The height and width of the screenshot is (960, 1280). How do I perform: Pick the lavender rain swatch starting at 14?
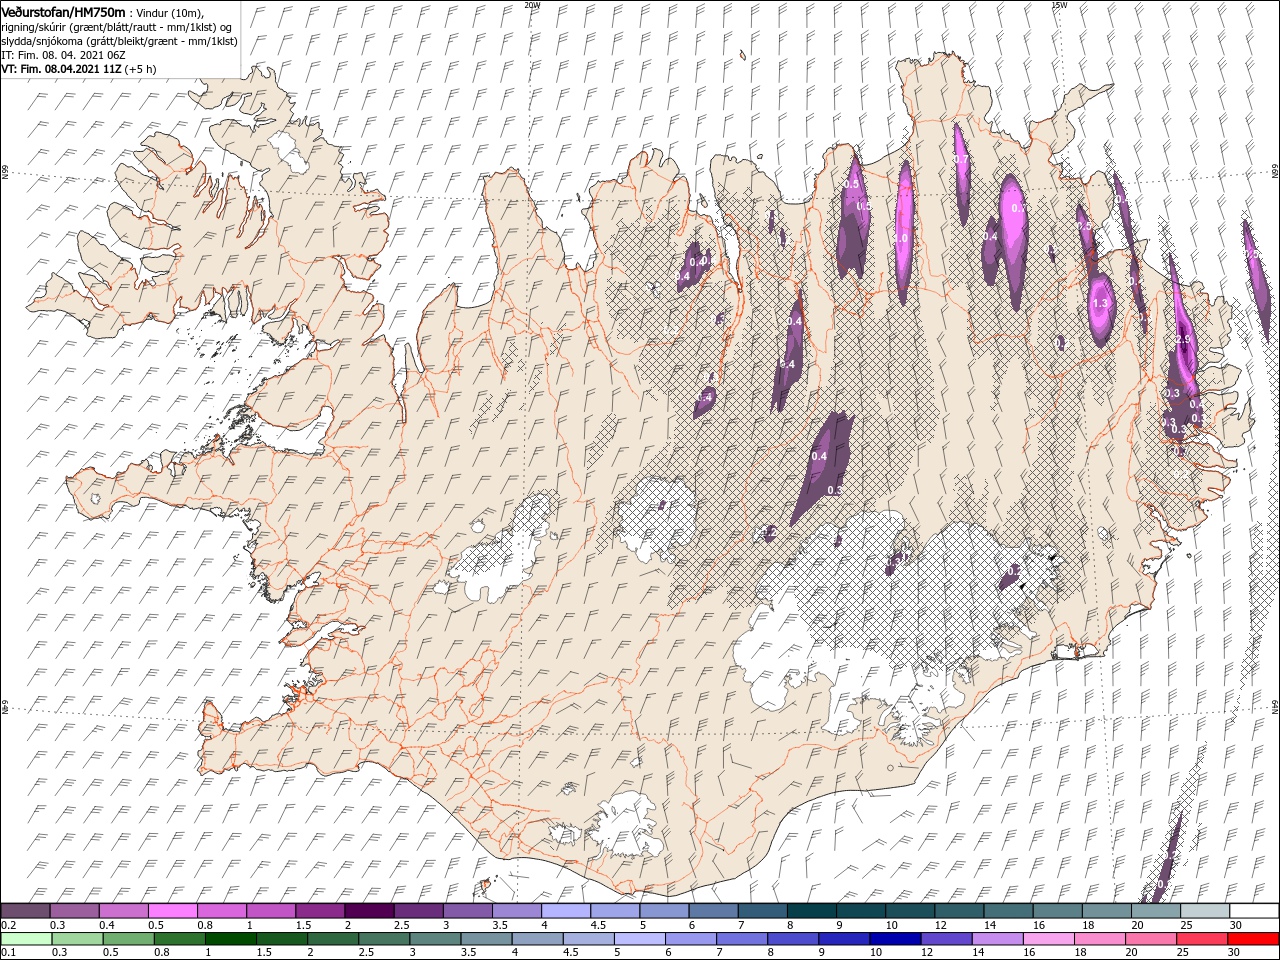[x=998, y=939]
